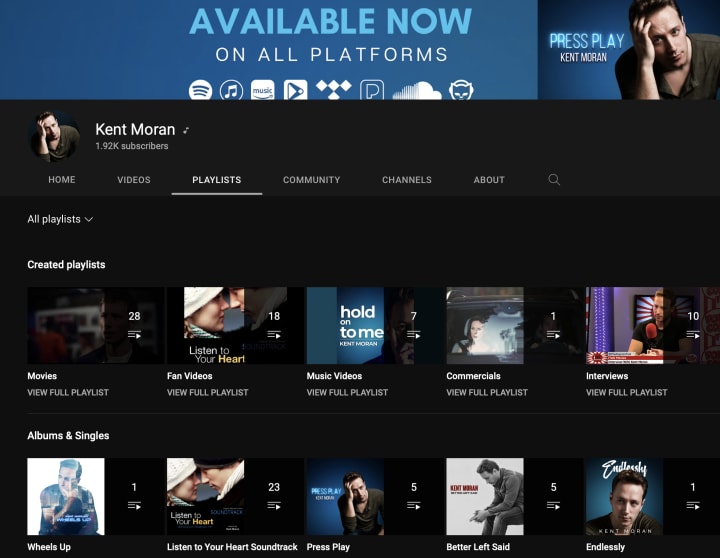
Task: Open Listen to Your Heart Soundtrack thumbnail
Action: [235, 496]
